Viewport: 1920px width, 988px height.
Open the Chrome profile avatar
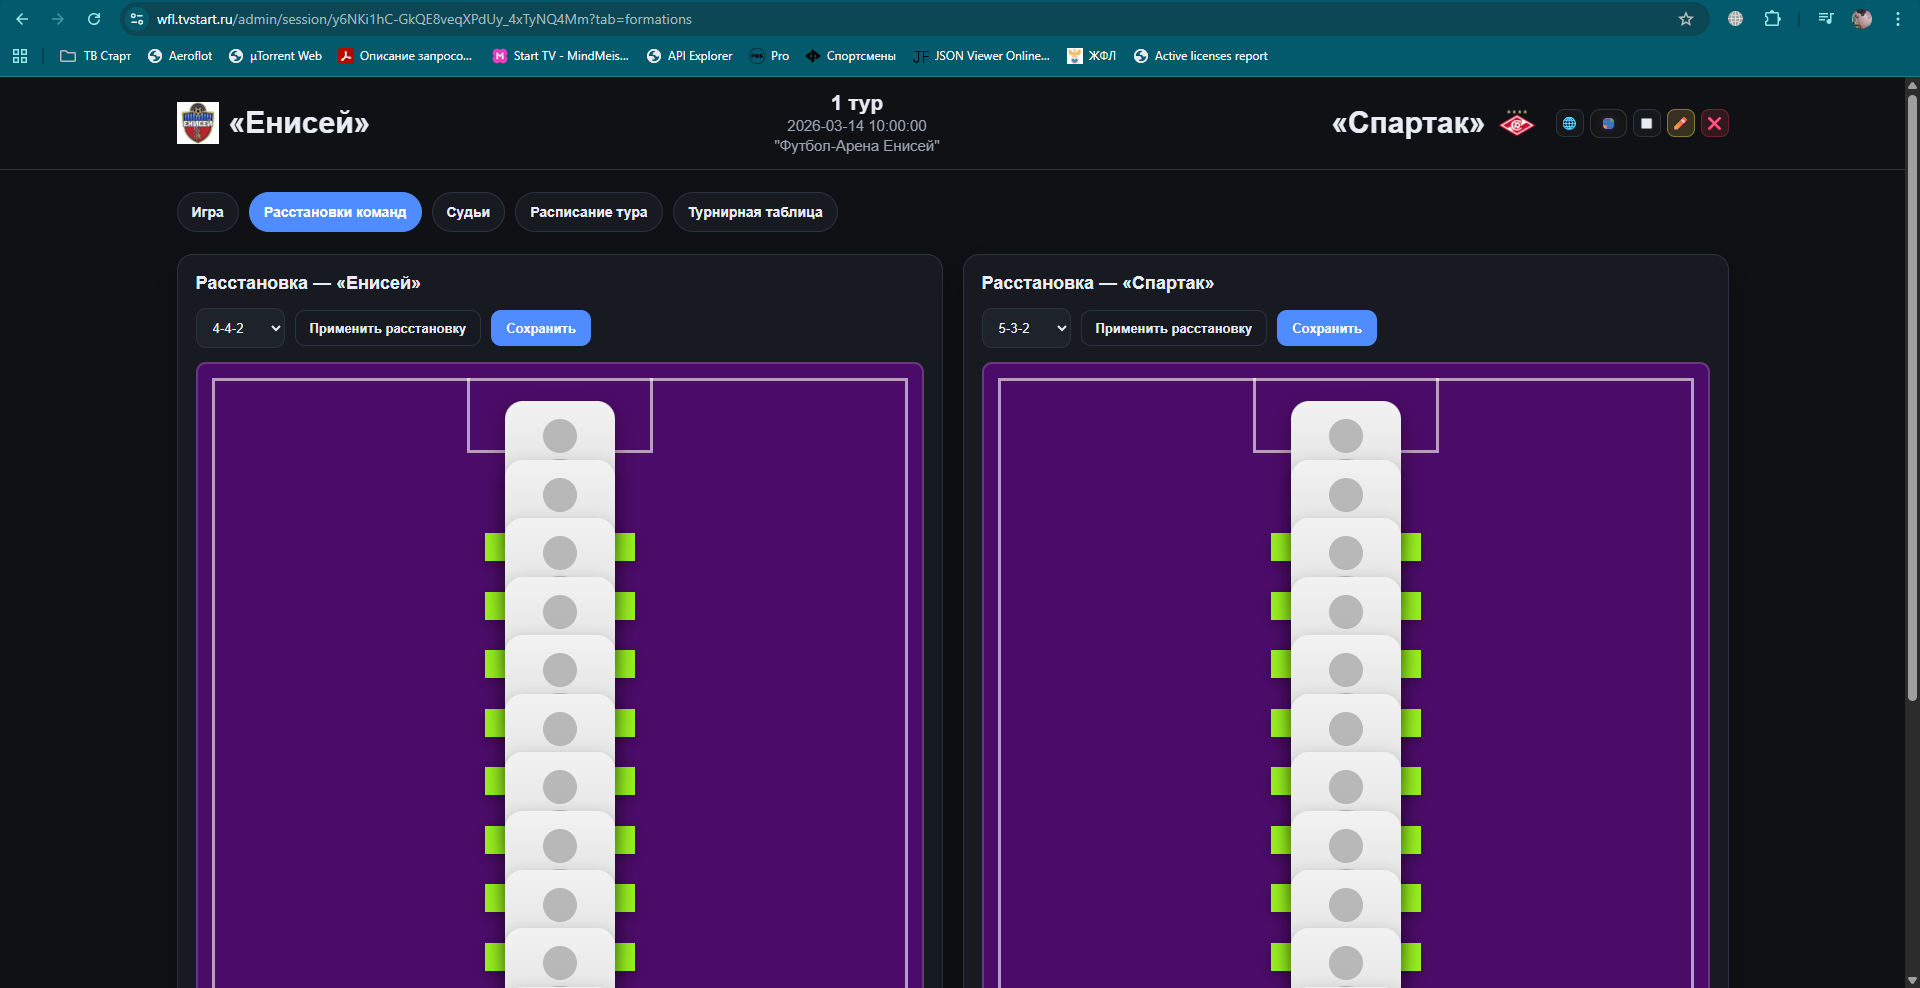[1862, 19]
